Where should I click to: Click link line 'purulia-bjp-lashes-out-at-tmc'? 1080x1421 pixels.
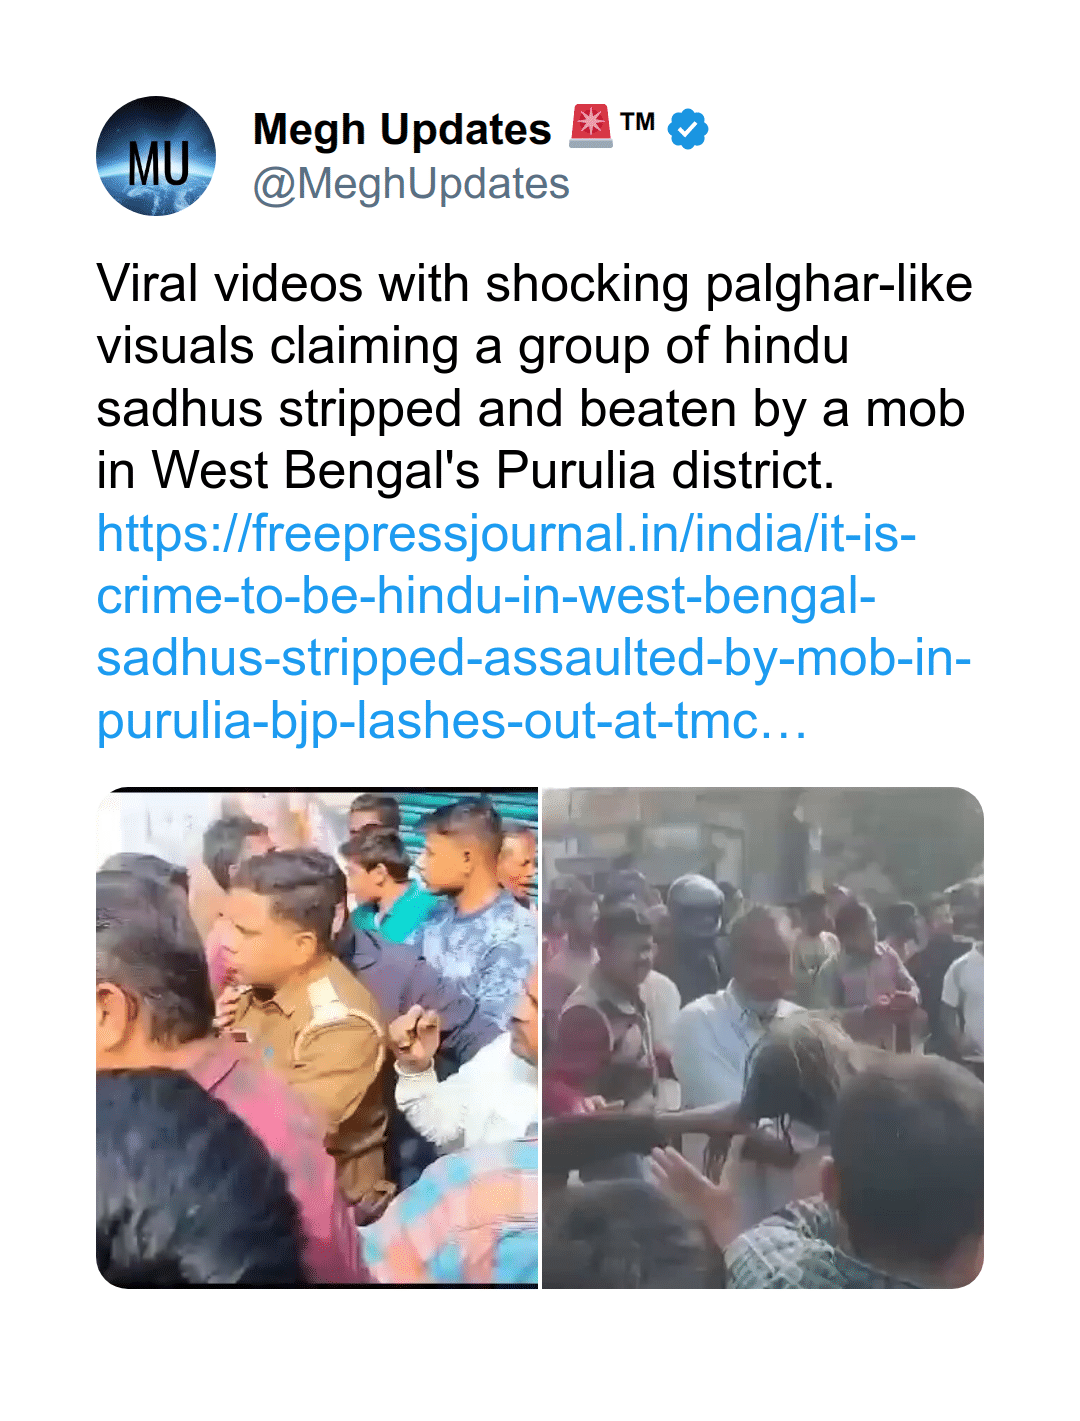[x=428, y=721]
